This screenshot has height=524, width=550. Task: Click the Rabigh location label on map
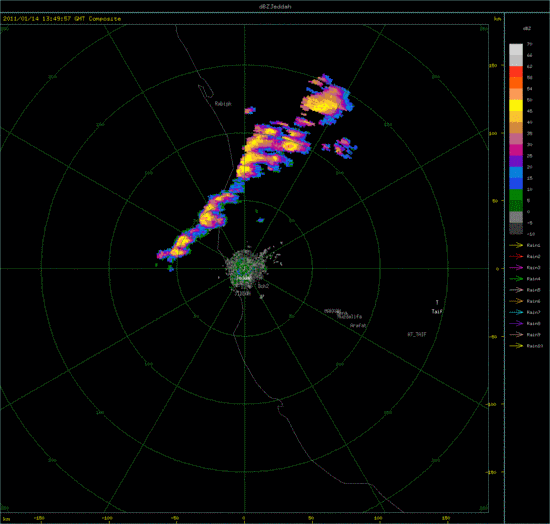(x=223, y=104)
